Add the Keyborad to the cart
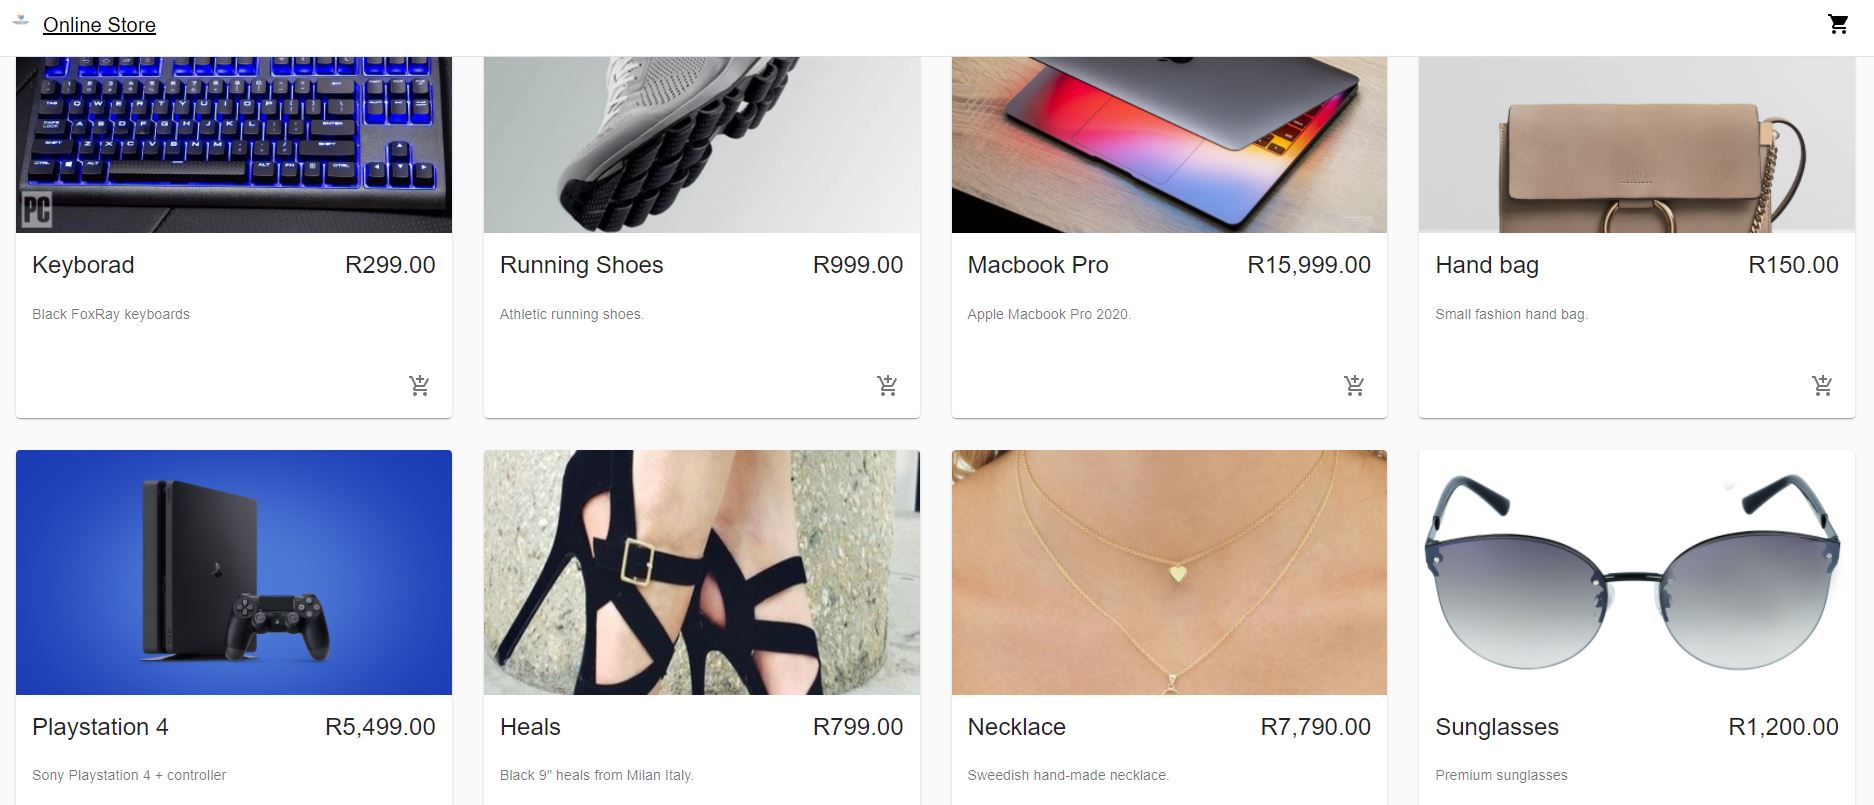Viewport: 1874px width, 805px height. click(419, 384)
